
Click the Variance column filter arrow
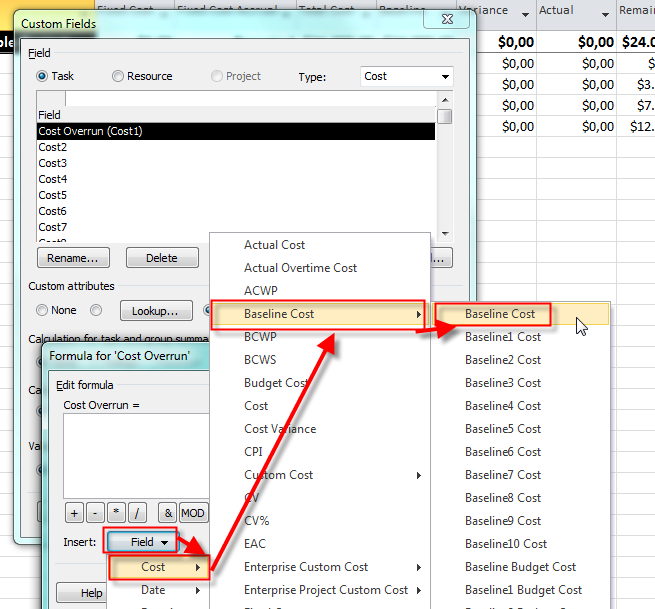527,12
